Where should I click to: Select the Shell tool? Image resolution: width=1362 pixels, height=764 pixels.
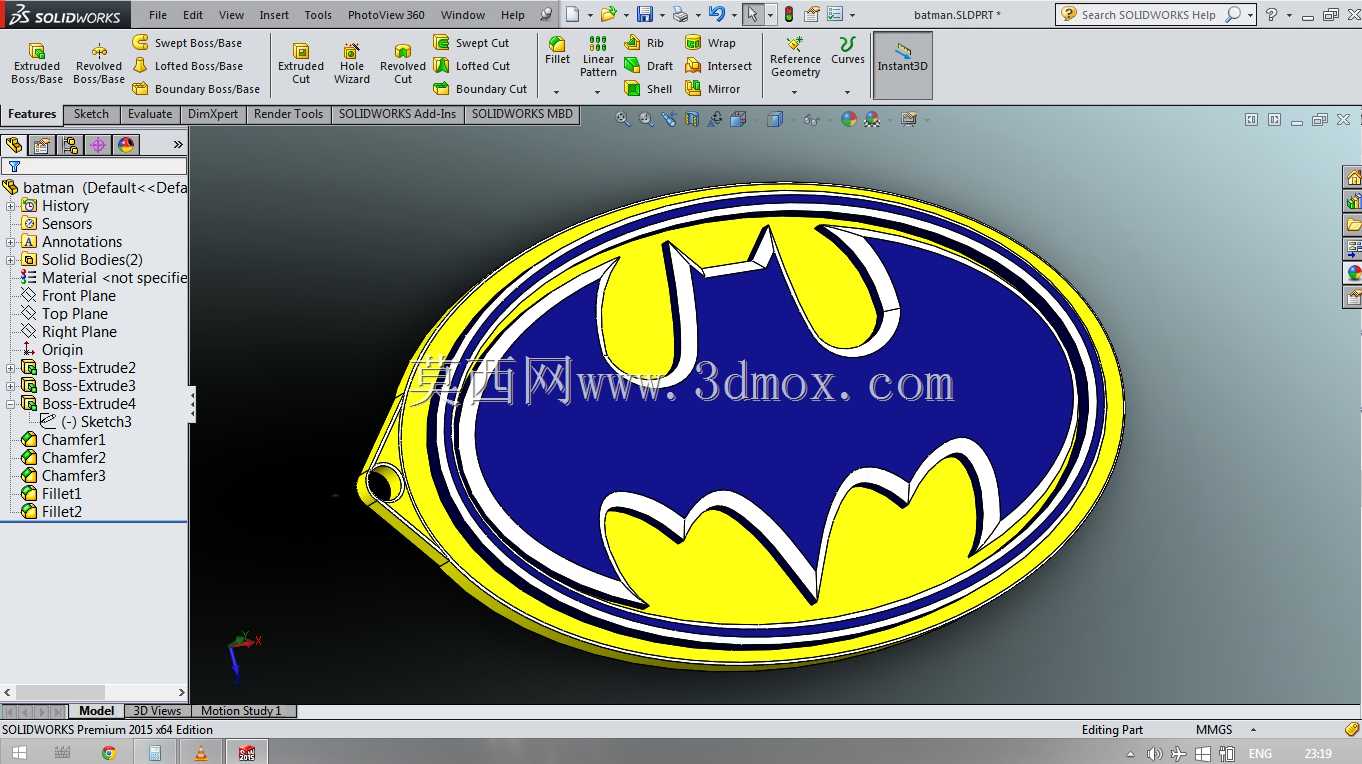click(648, 89)
